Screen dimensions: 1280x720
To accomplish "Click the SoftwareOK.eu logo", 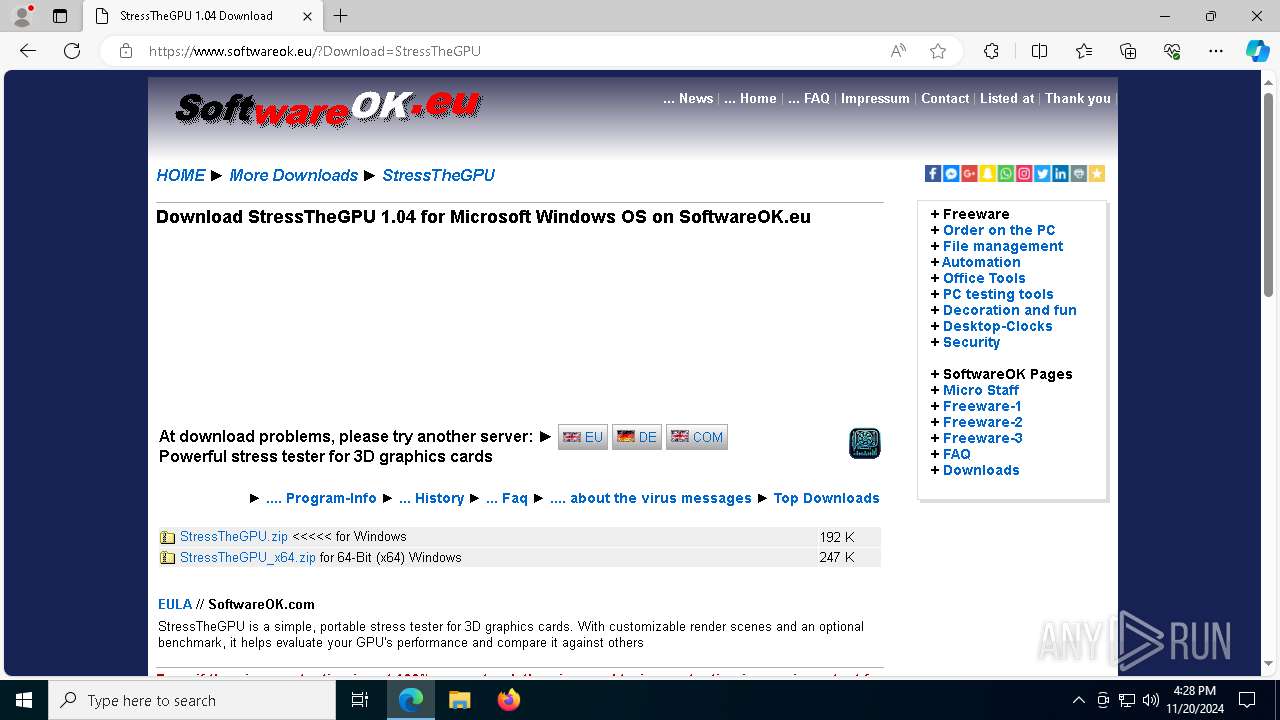I will tap(328, 108).
